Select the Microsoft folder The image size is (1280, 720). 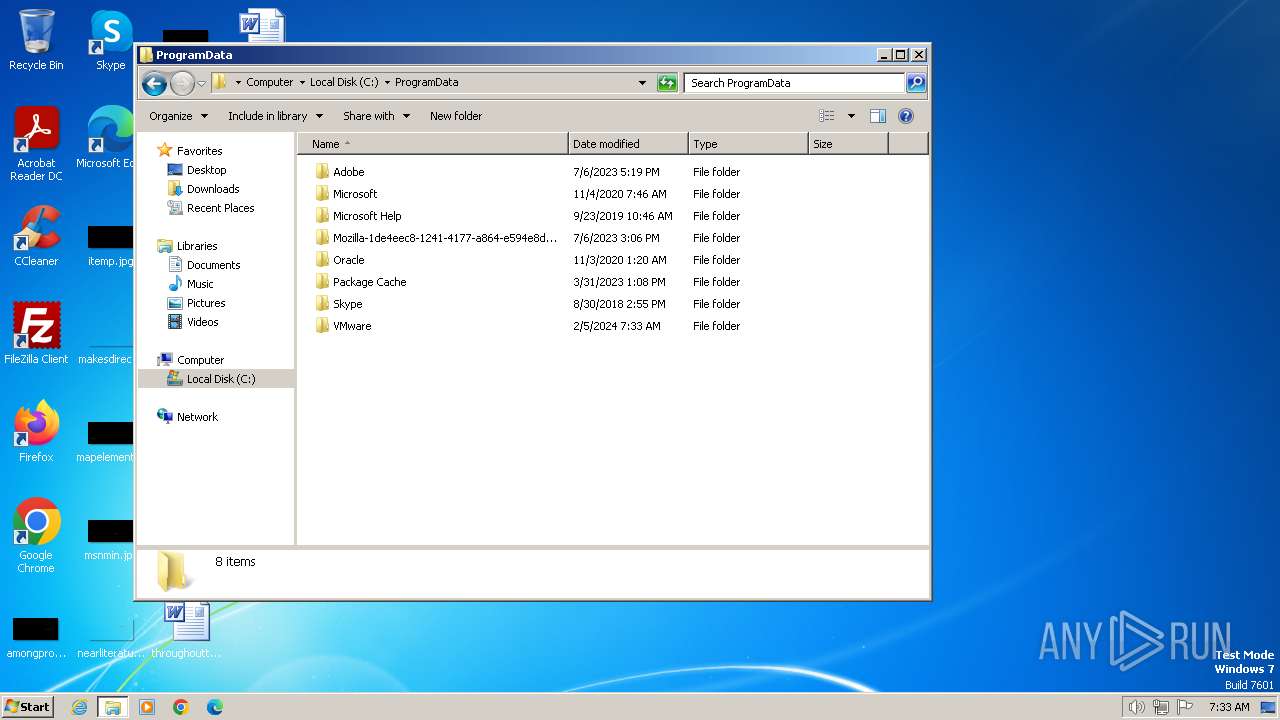click(x=355, y=194)
